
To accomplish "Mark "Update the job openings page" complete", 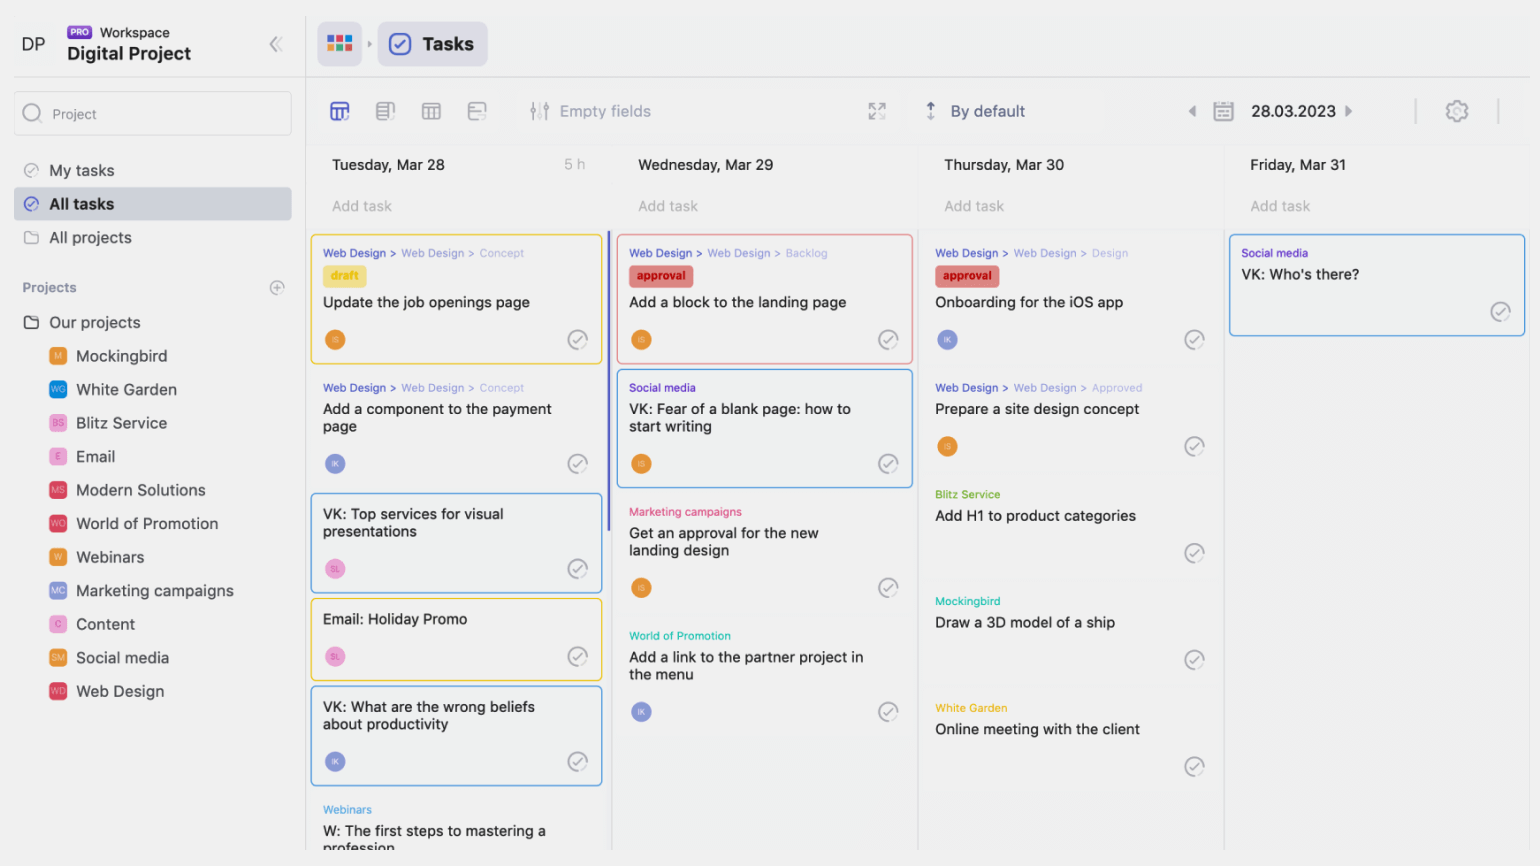I will [x=578, y=340].
